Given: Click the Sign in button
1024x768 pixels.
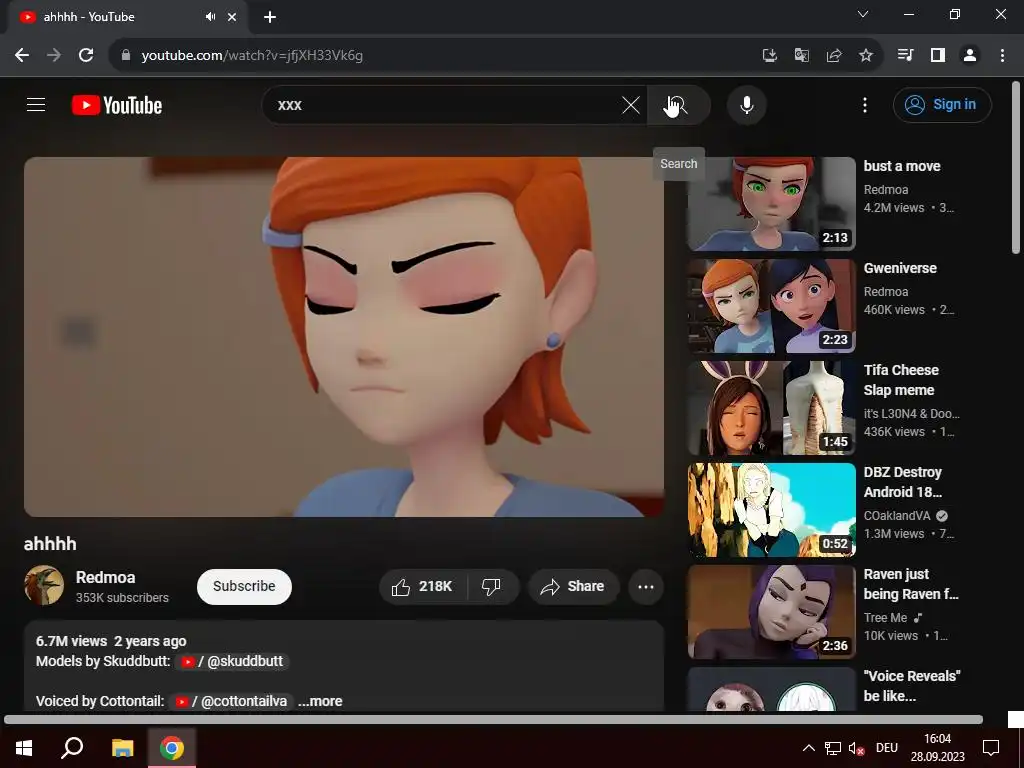Looking at the screenshot, I should [x=942, y=104].
